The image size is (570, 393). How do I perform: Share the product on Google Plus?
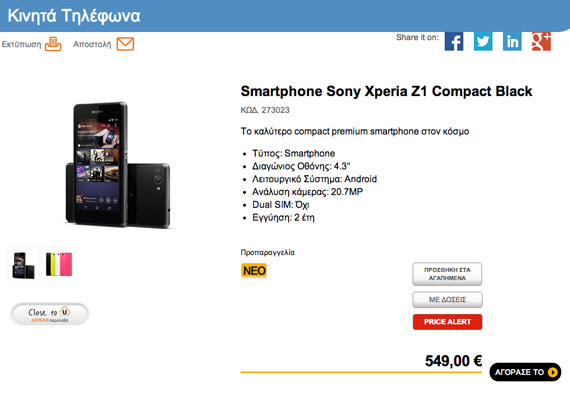point(541,41)
